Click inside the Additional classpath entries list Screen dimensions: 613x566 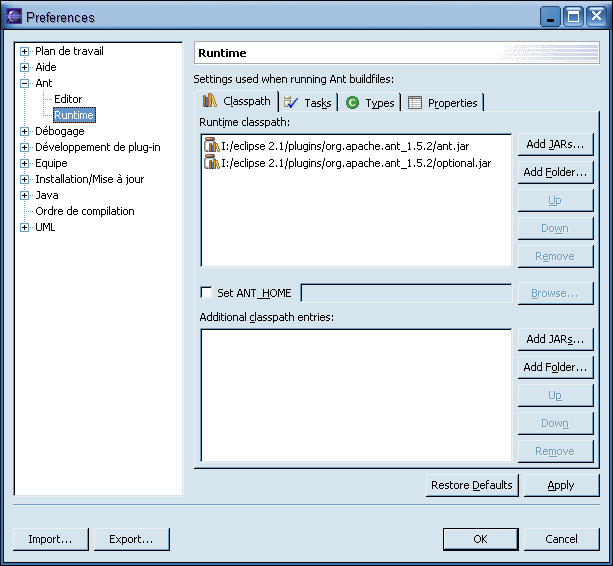(x=355, y=395)
